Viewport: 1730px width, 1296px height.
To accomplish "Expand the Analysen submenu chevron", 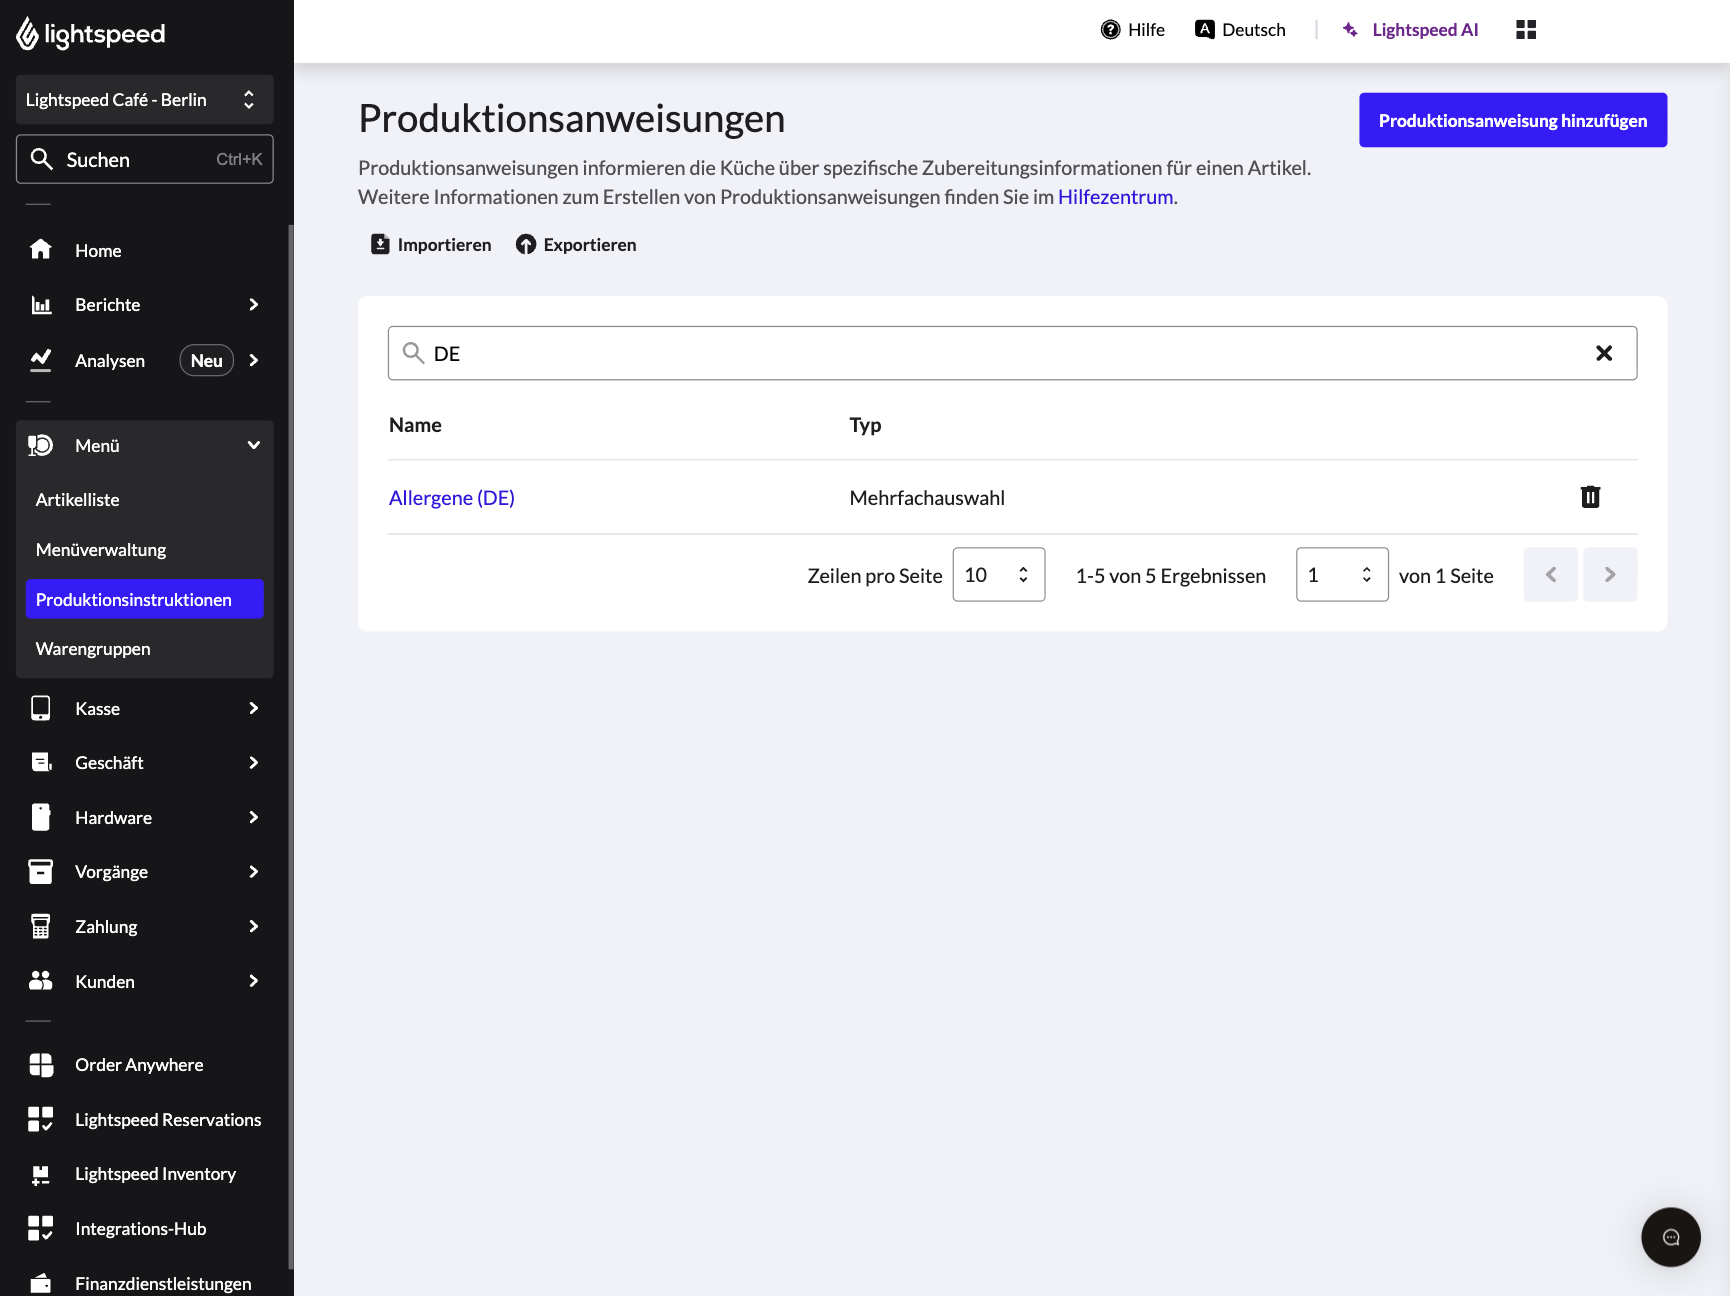I will click(254, 360).
